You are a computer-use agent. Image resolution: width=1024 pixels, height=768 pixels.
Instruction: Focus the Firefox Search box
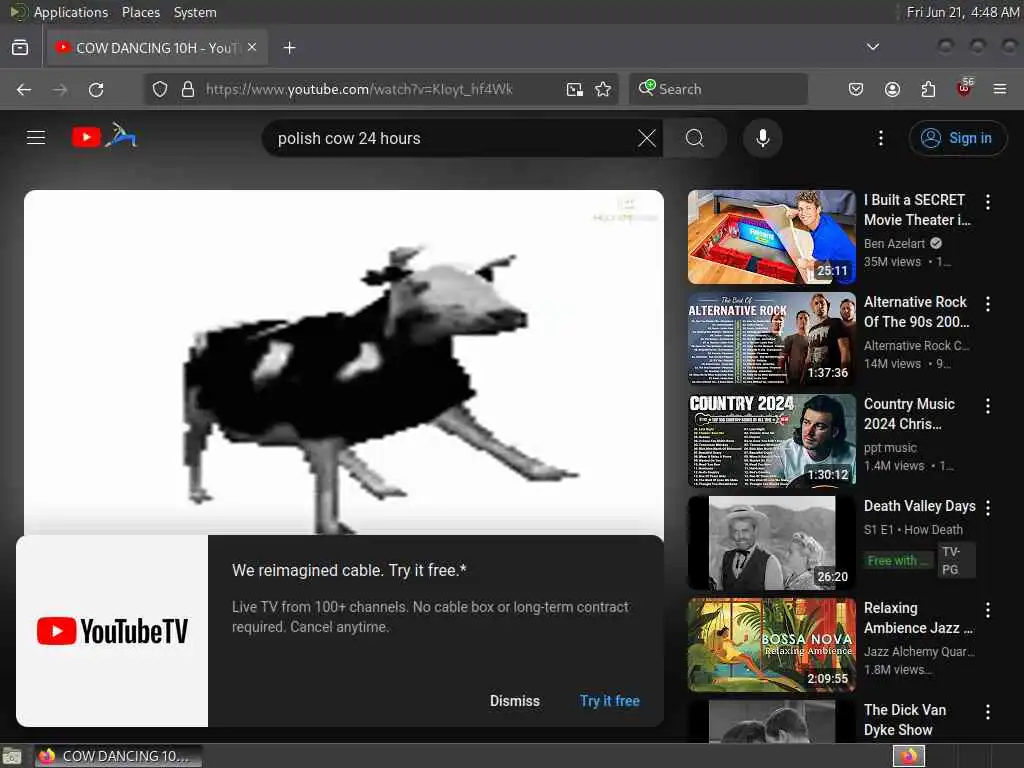[718, 89]
